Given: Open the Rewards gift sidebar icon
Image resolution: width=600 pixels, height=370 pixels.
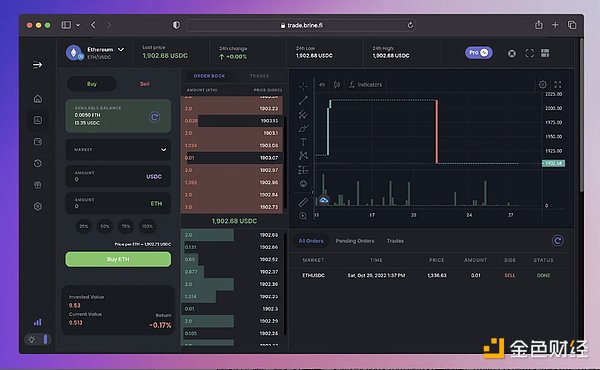Looking at the screenshot, I should point(38,185).
